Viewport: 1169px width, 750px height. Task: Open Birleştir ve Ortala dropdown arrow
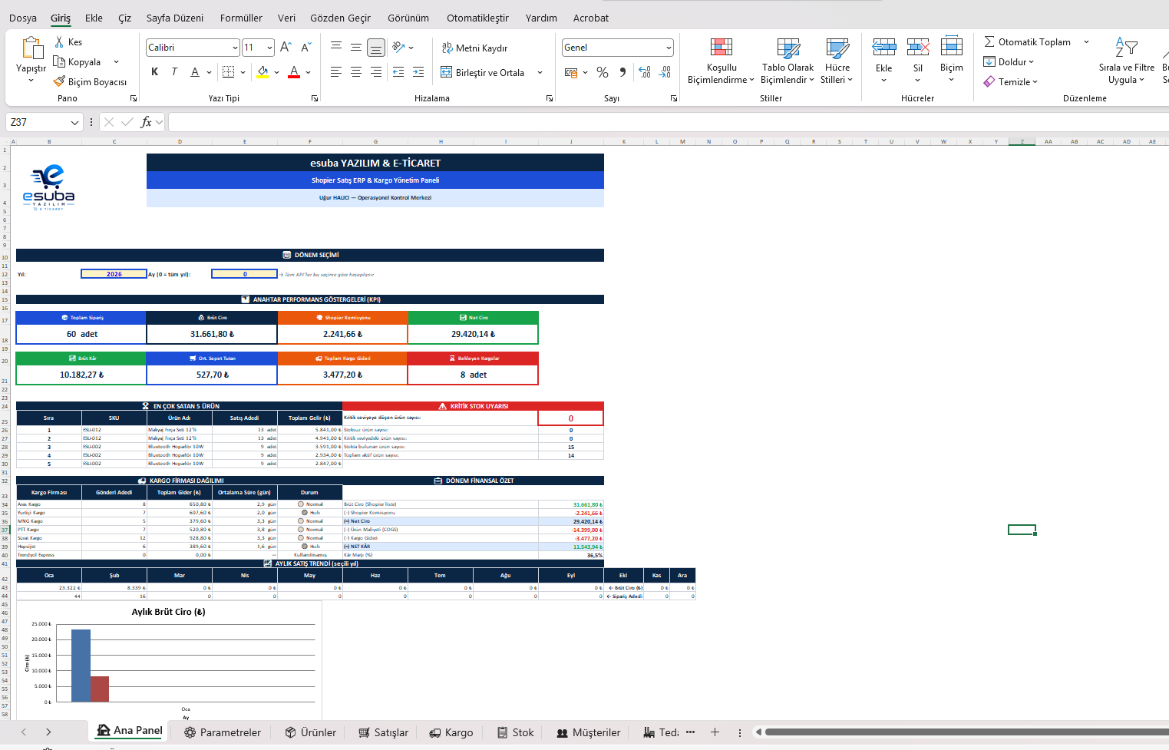(x=540, y=72)
